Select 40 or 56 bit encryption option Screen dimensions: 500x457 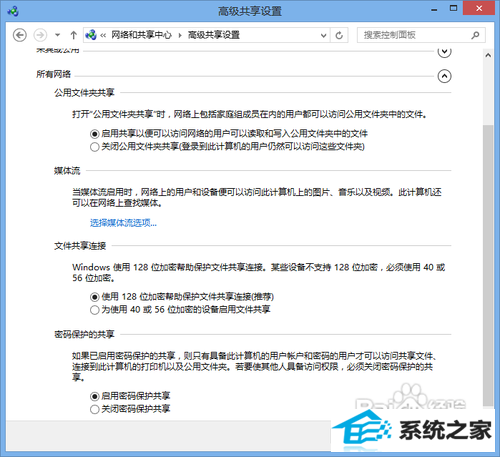pyautogui.click(x=95, y=310)
